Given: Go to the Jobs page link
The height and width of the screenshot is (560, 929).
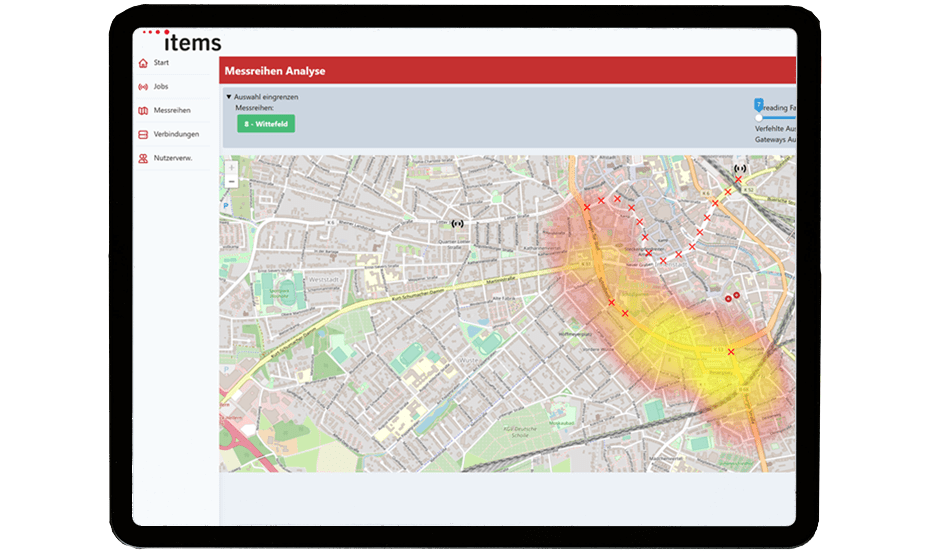Looking at the screenshot, I should [x=160, y=87].
